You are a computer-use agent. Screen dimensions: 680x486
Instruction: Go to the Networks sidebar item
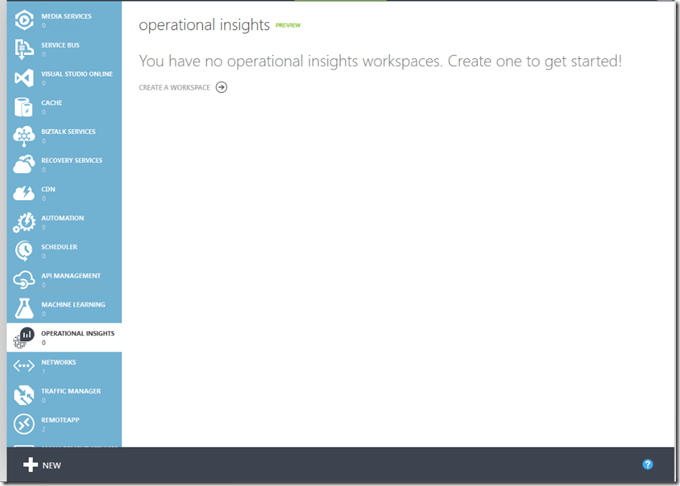[x=58, y=363]
